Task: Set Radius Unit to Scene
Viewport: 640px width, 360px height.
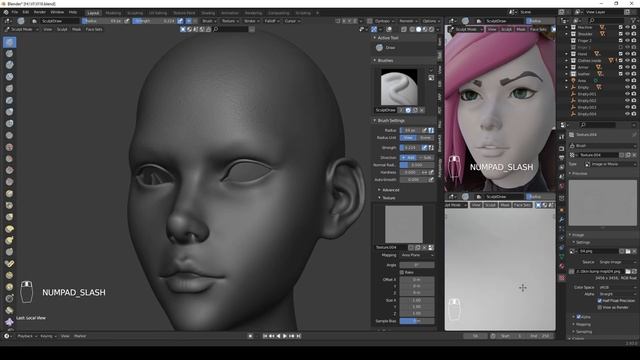Action: pos(425,138)
